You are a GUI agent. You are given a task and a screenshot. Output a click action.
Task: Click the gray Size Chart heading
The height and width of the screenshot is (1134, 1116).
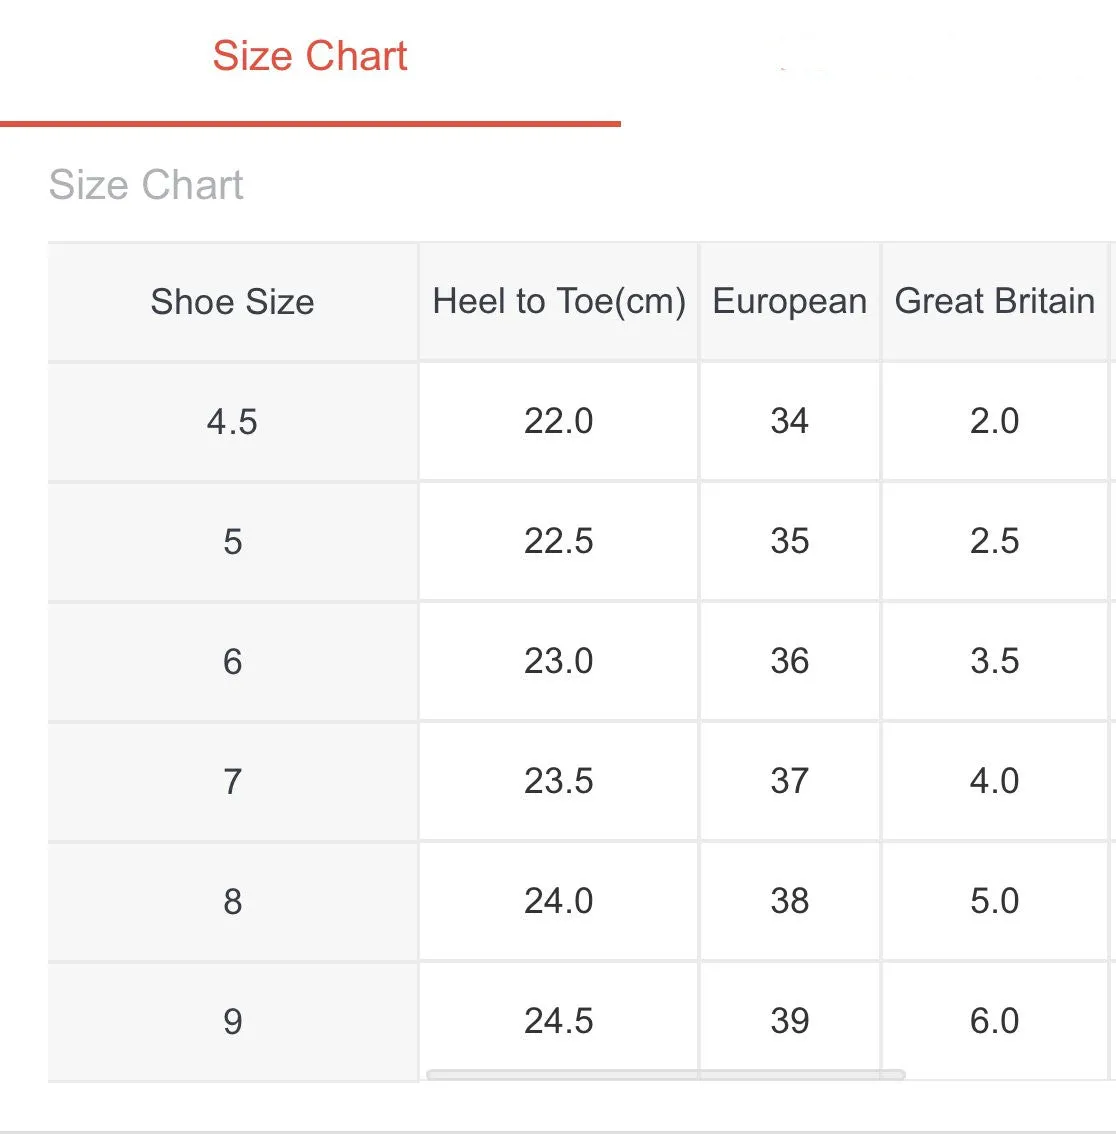point(146,184)
